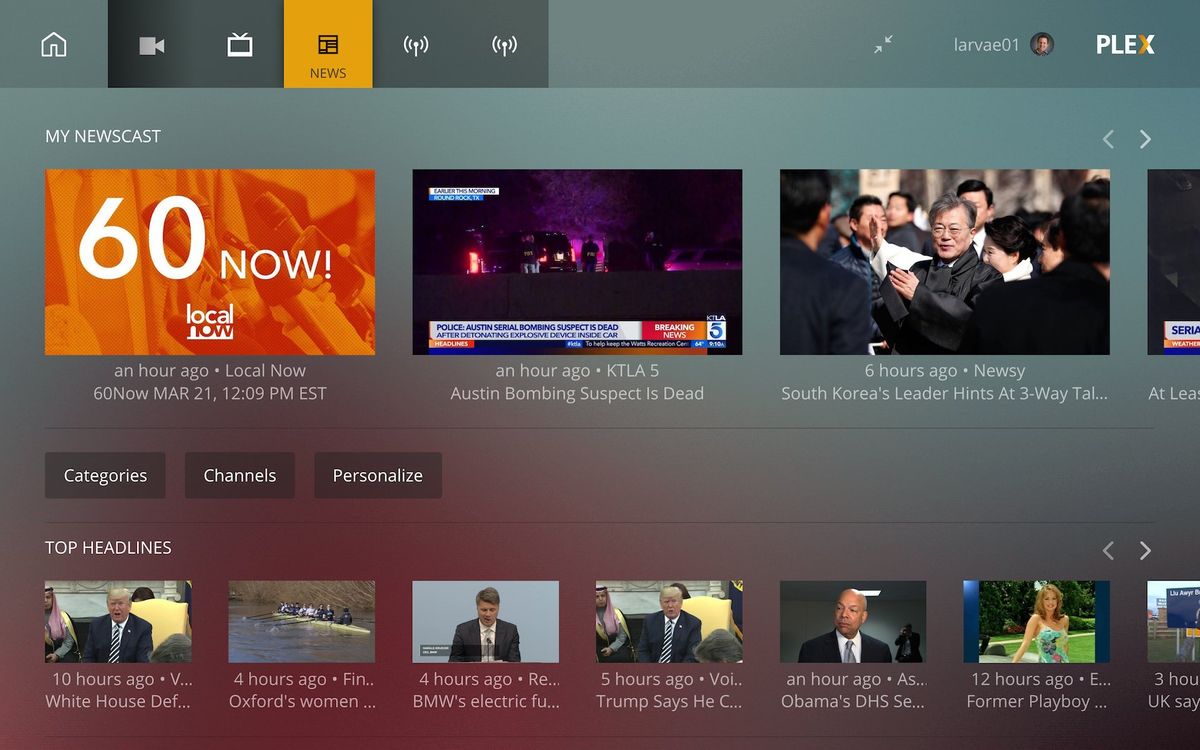Switch to the NEWS tab
This screenshot has height=750, width=1200.
[x=328, y=44]
